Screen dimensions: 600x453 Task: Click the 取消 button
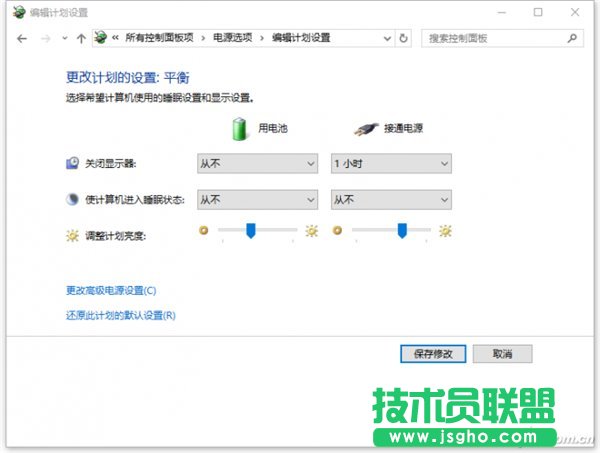point(502,354)
